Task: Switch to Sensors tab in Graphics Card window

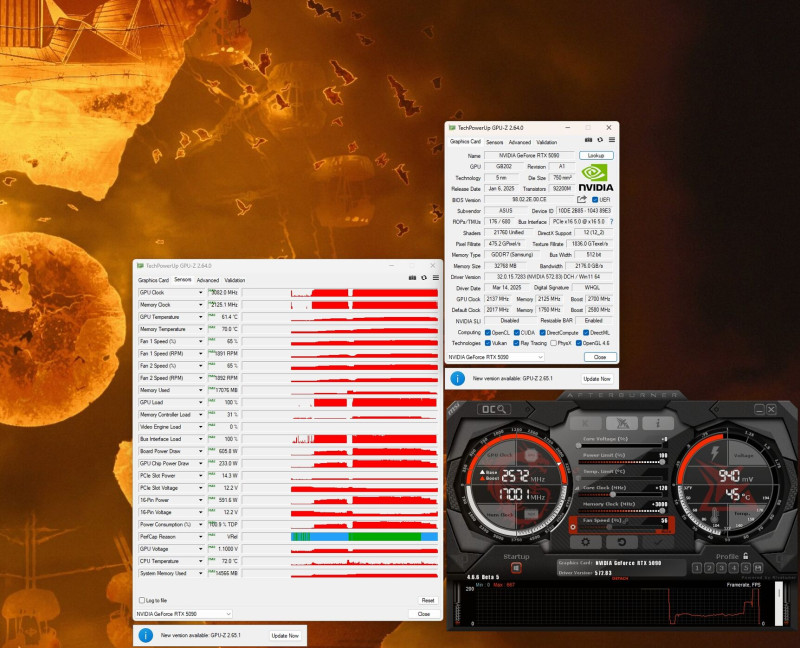Action: [494, 142]
